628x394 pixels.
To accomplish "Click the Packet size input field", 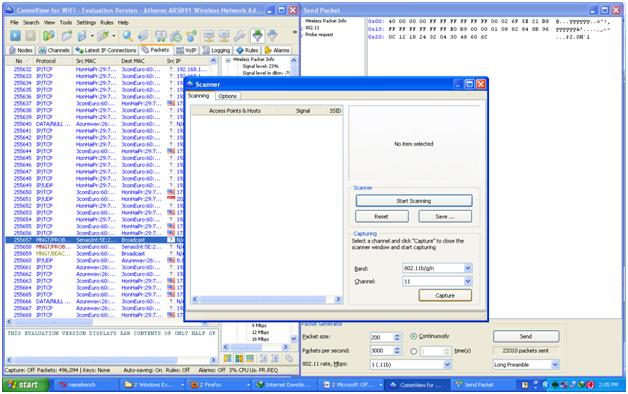I will [x=381, y=337].
